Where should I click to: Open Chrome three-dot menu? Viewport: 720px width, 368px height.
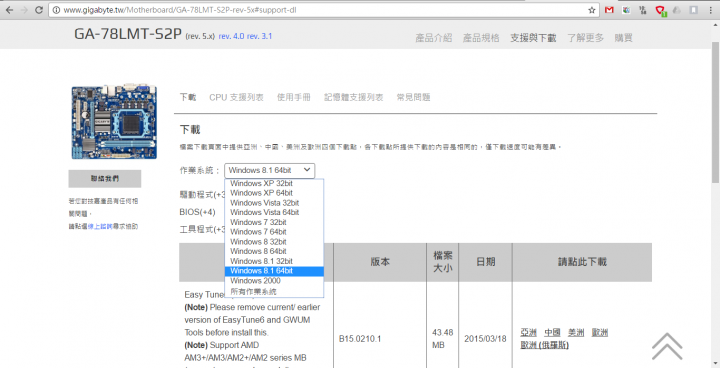711,10
